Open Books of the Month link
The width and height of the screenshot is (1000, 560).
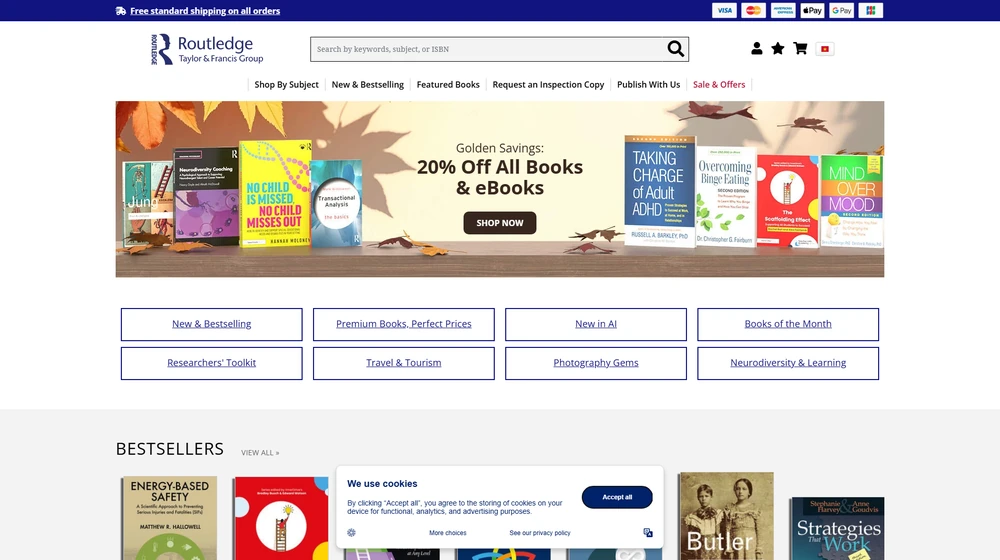click(x=788, y=324)
